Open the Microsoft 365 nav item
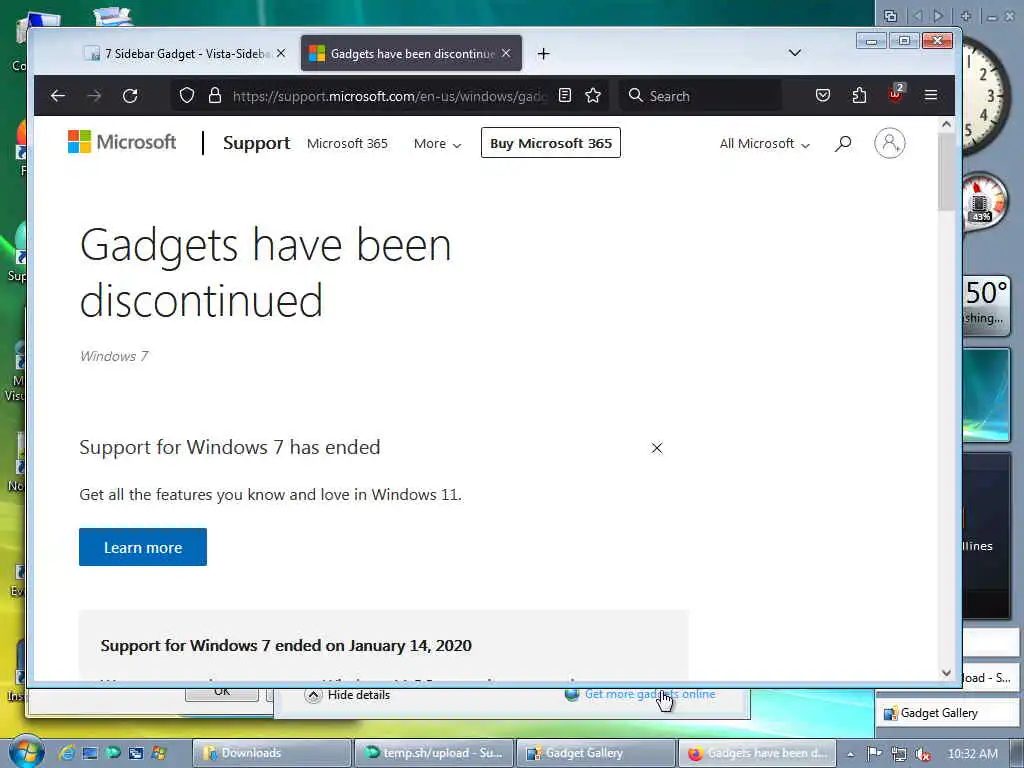 click(347, 143)
